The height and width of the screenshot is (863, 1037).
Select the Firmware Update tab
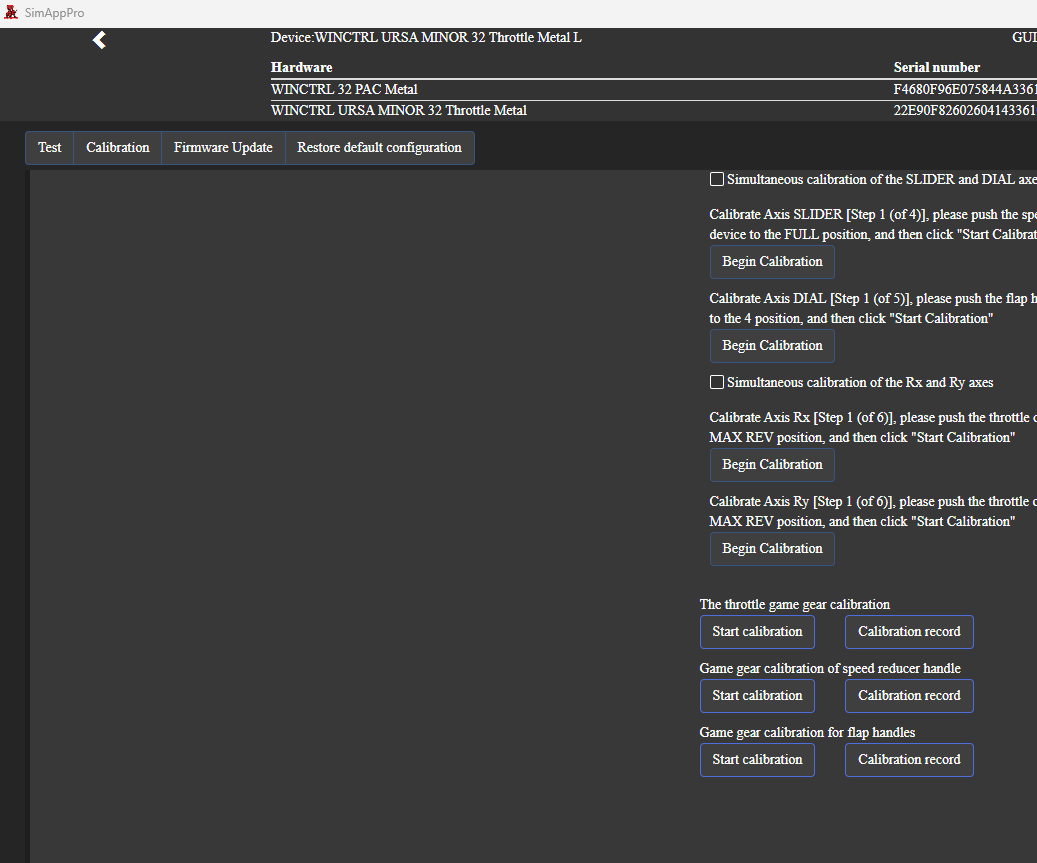click(223, 147)
